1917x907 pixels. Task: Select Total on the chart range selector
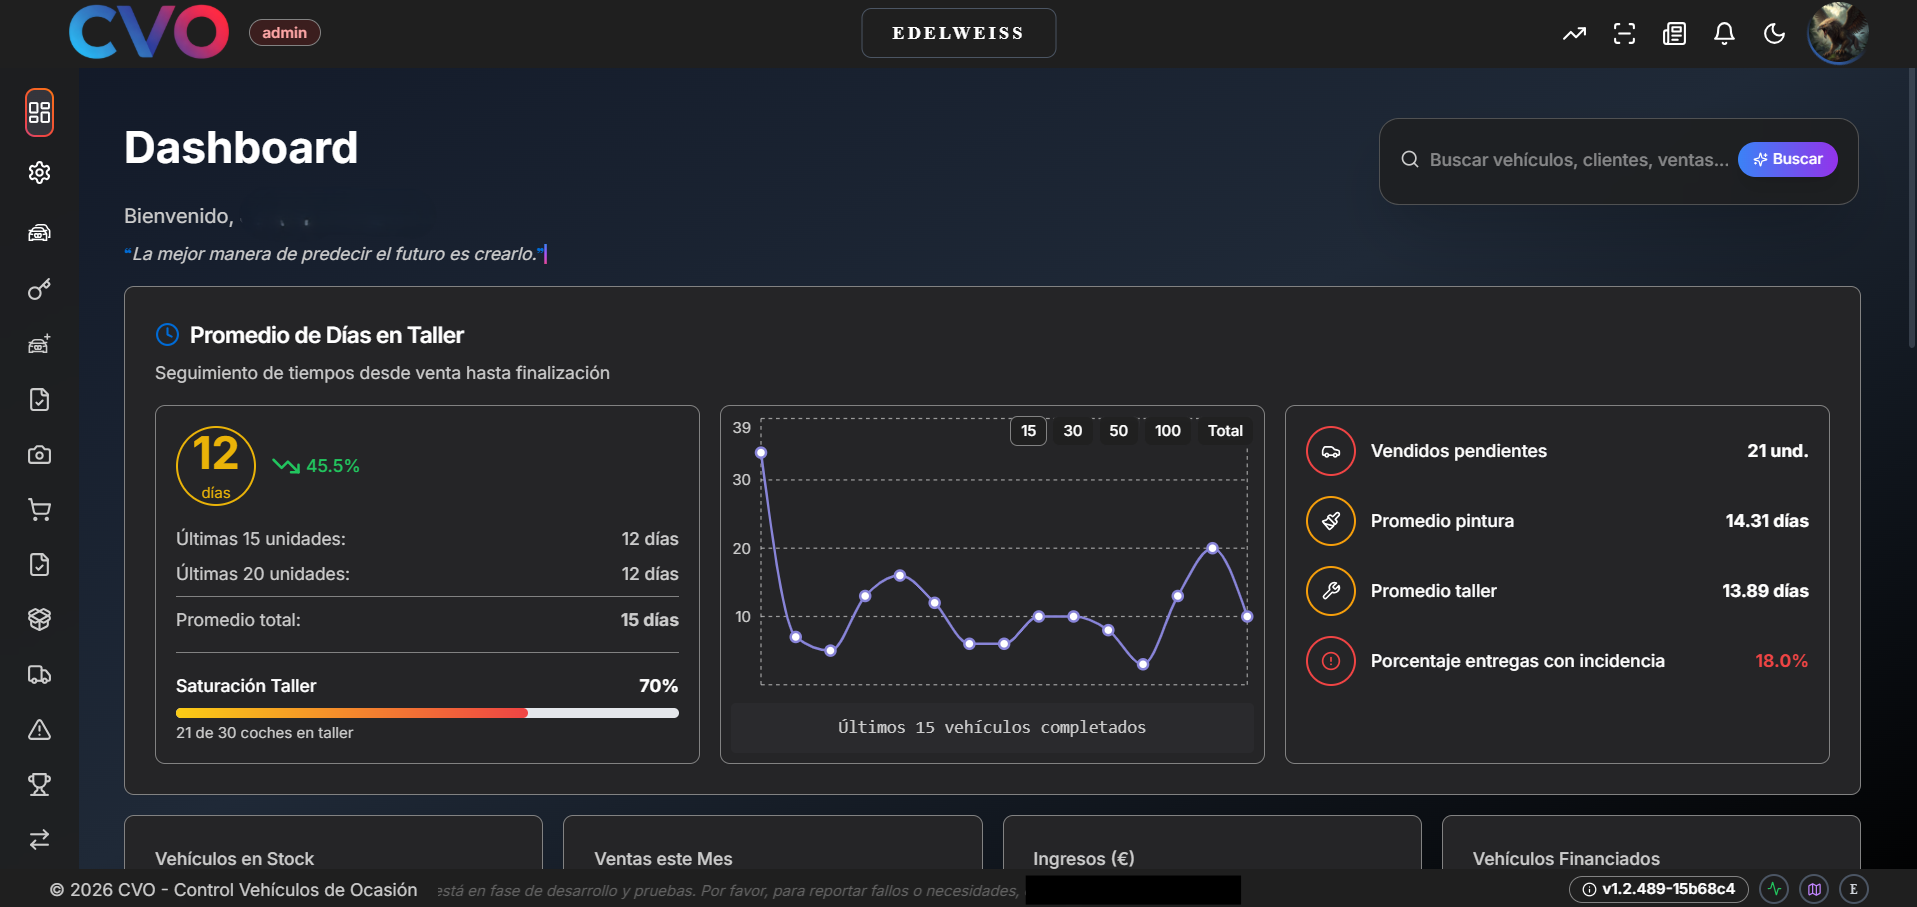[1224, 430]
